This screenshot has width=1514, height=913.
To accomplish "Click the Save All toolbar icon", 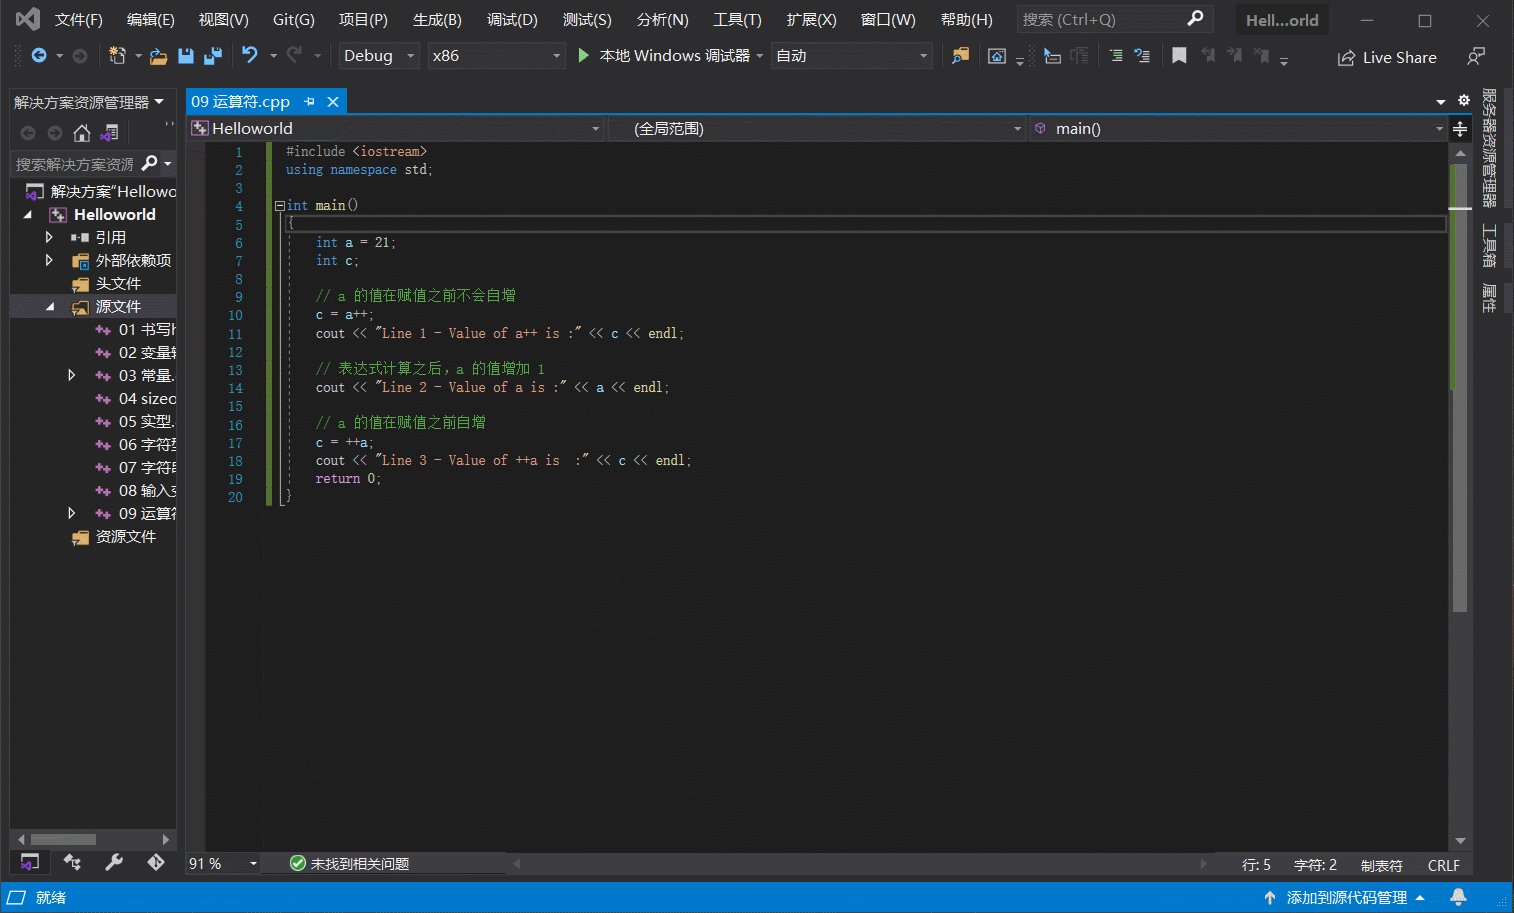I will [x=213, y=56].
